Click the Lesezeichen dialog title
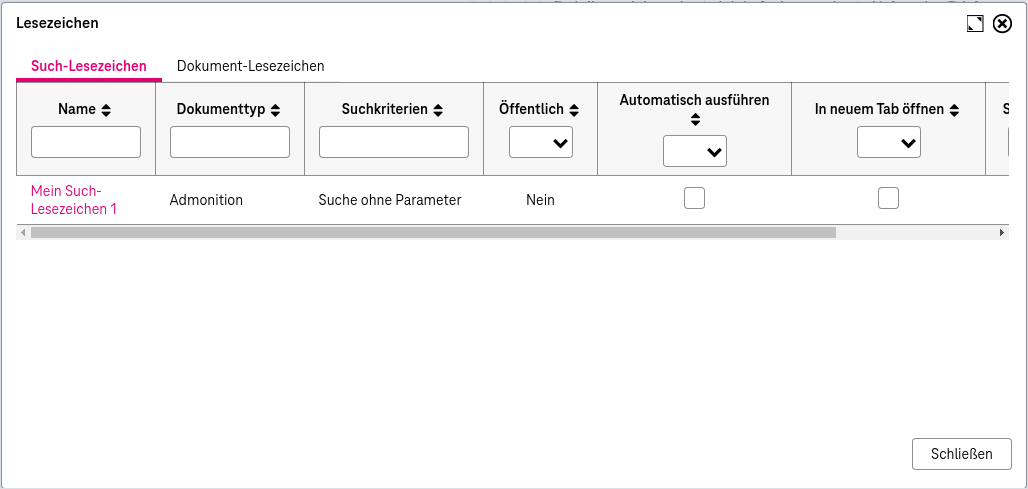1028x489 pixels. [57, 23]
